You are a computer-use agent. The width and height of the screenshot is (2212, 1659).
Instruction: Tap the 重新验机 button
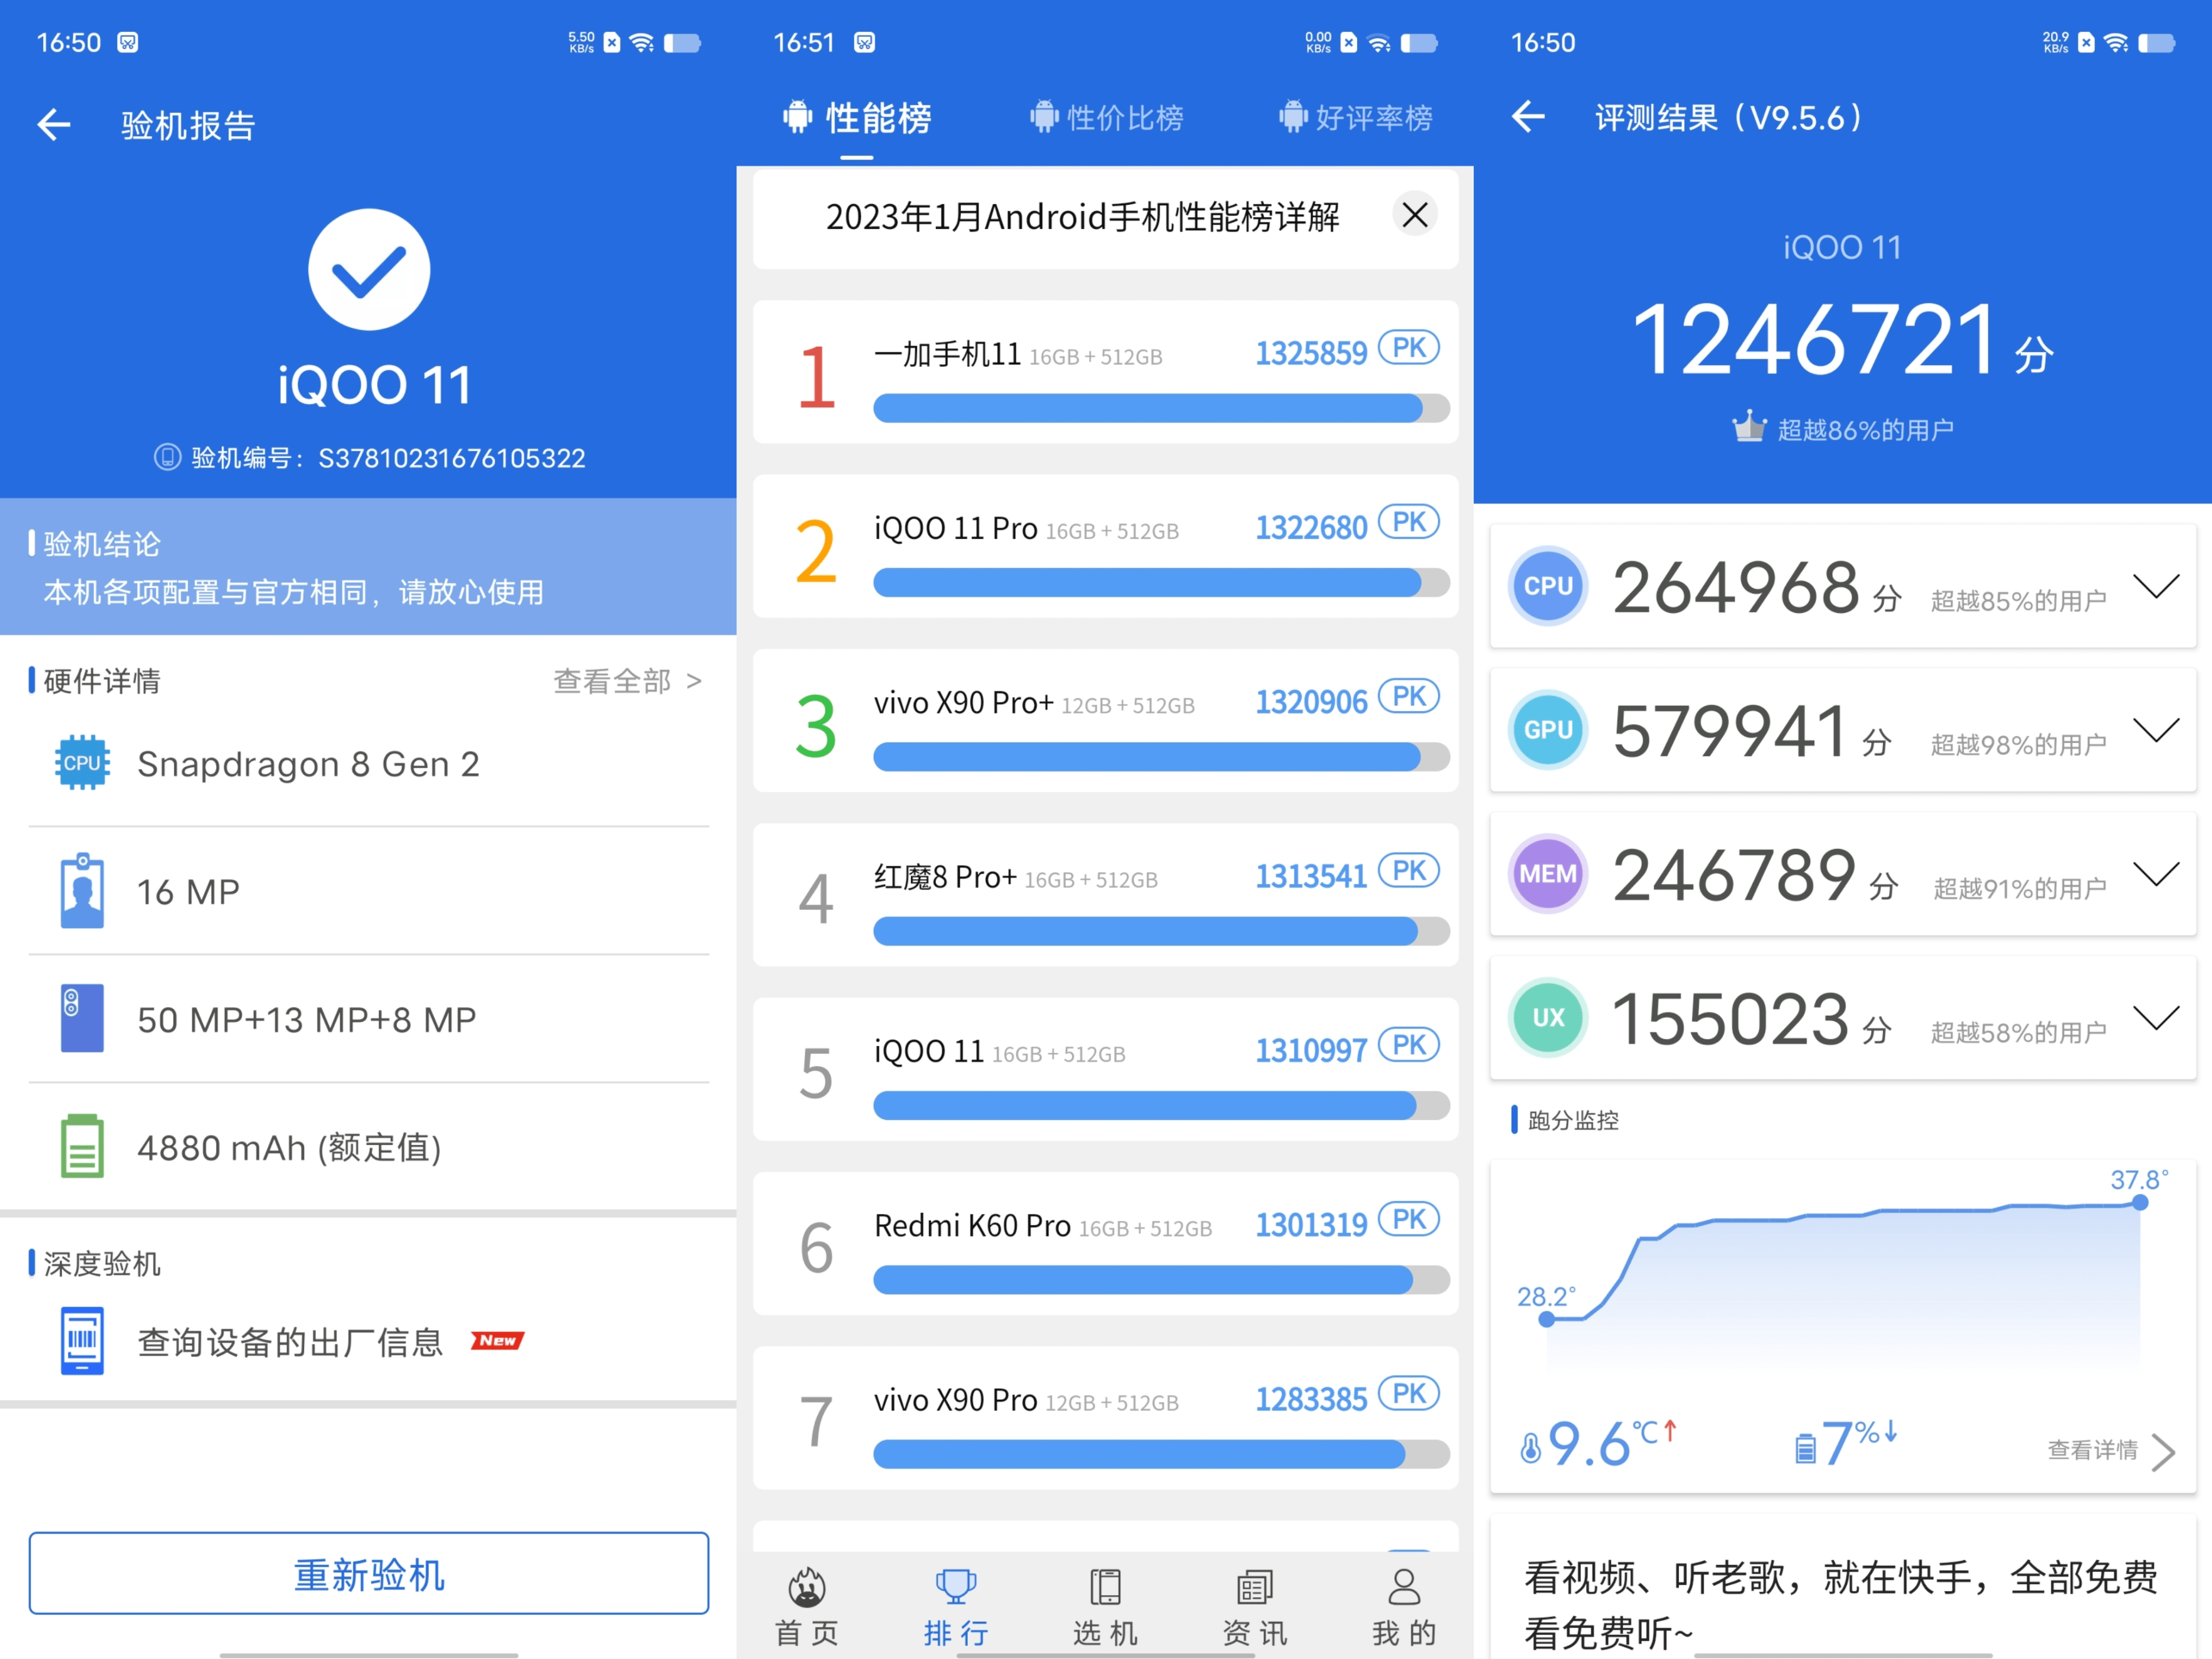click(x=369, y=1573)
